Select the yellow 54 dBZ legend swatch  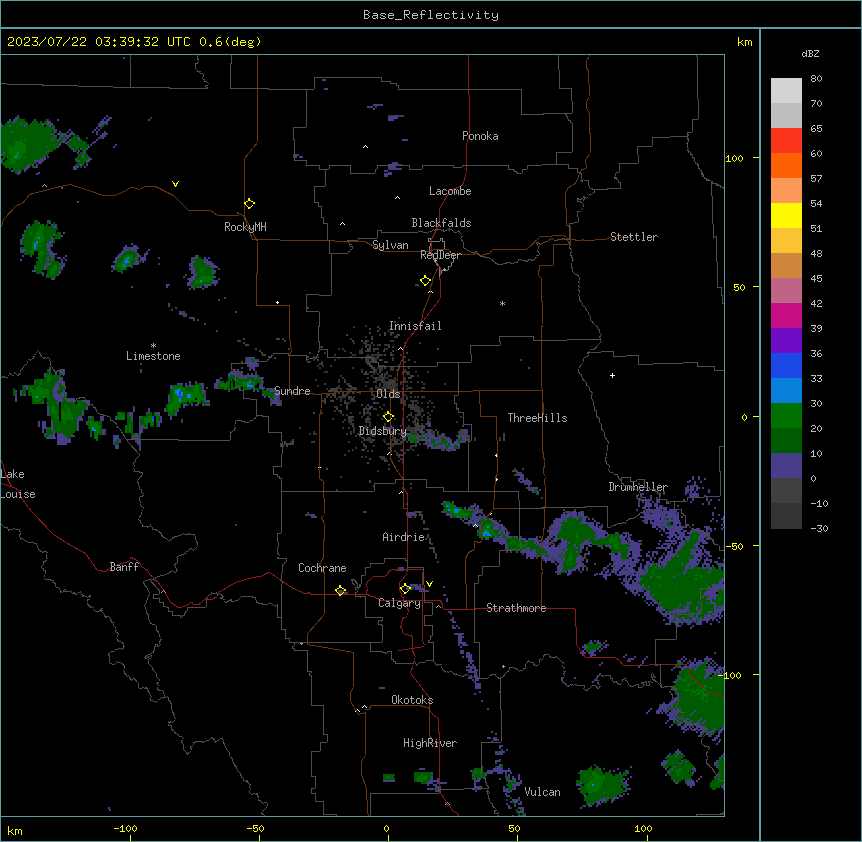(786, 215)
